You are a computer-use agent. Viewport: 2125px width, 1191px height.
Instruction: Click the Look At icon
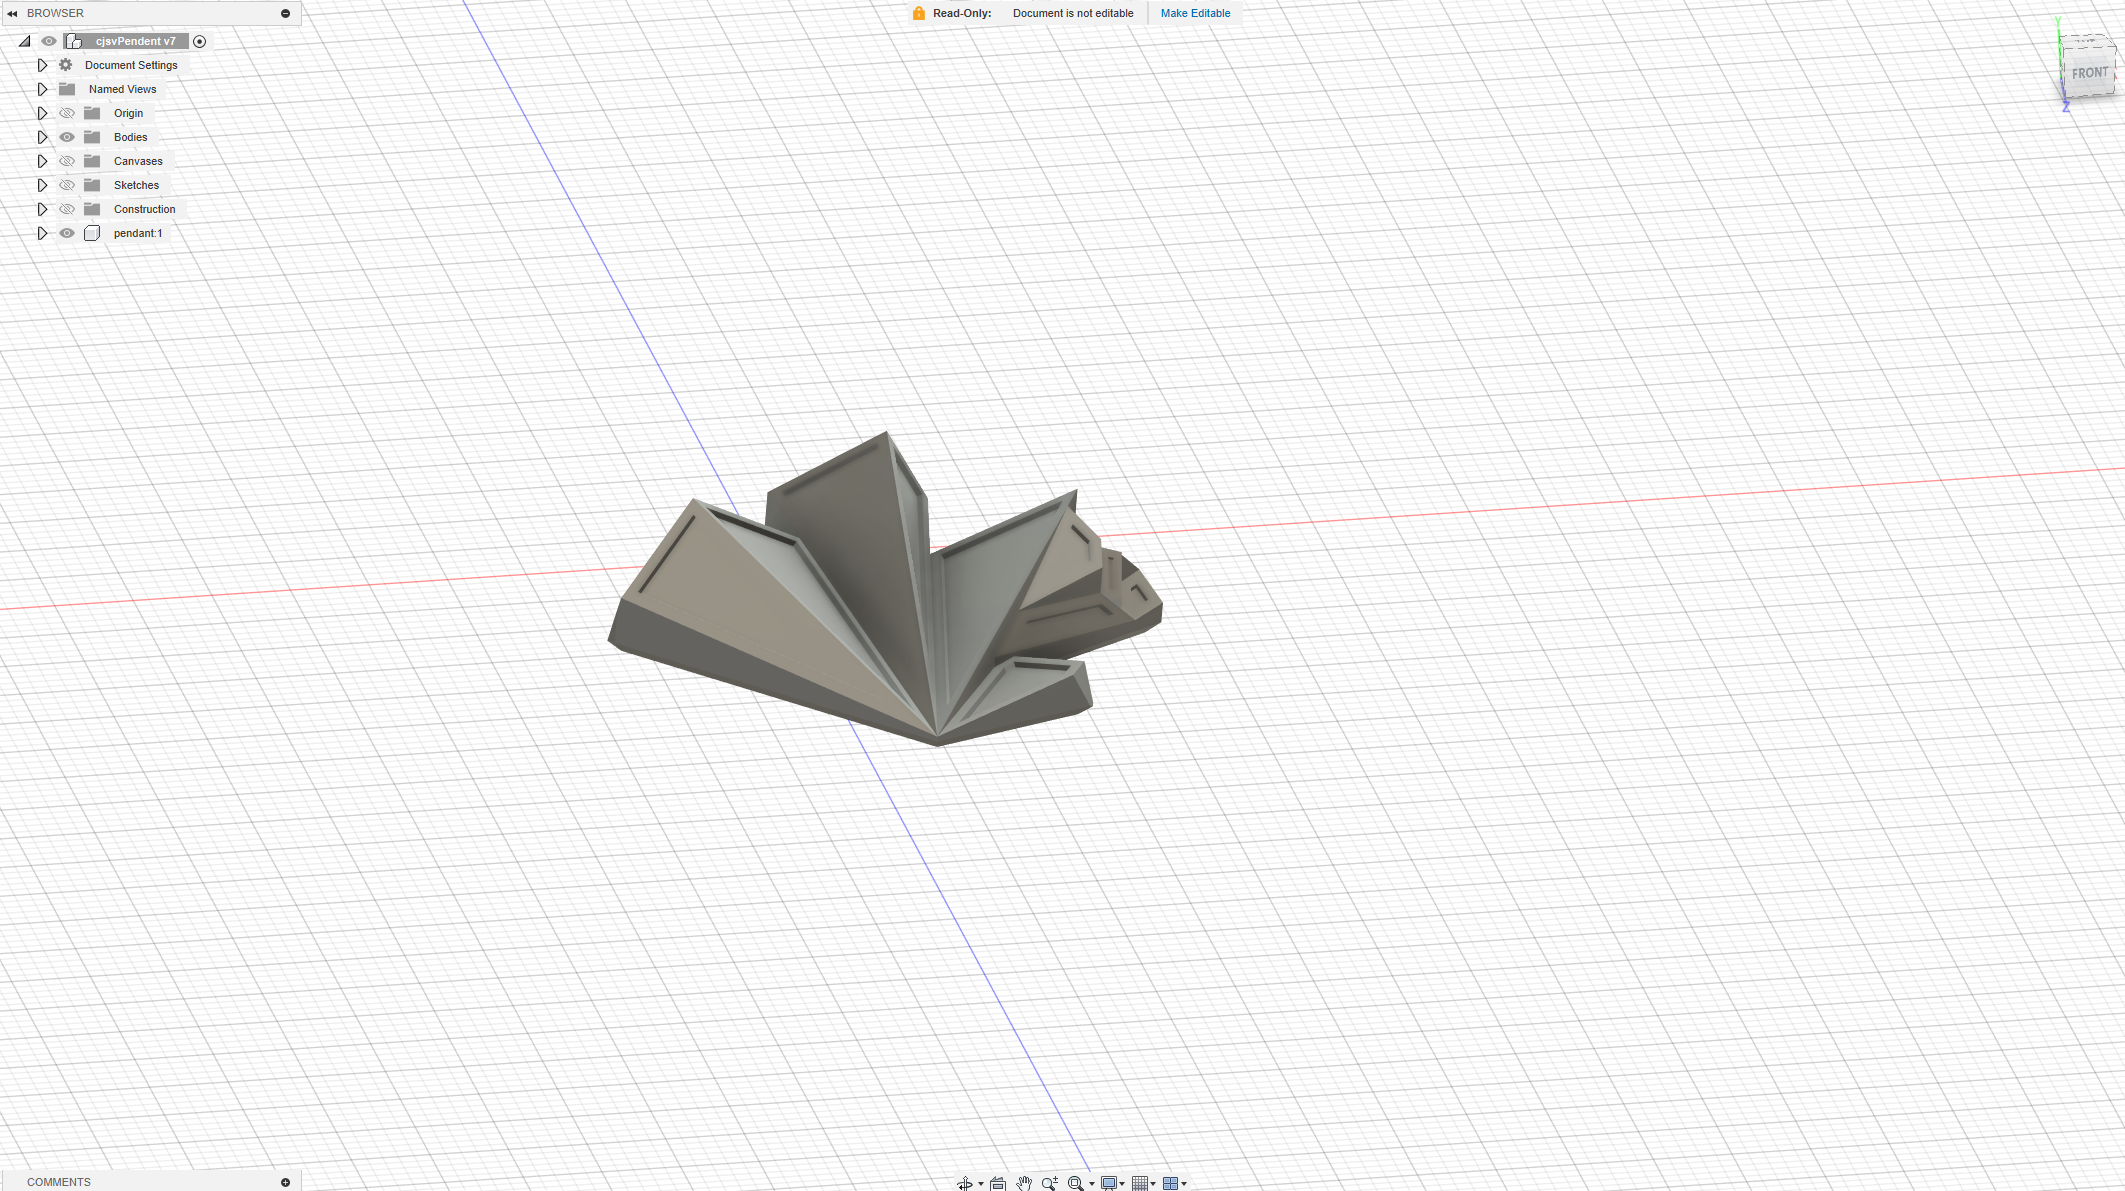[998, 1183]
